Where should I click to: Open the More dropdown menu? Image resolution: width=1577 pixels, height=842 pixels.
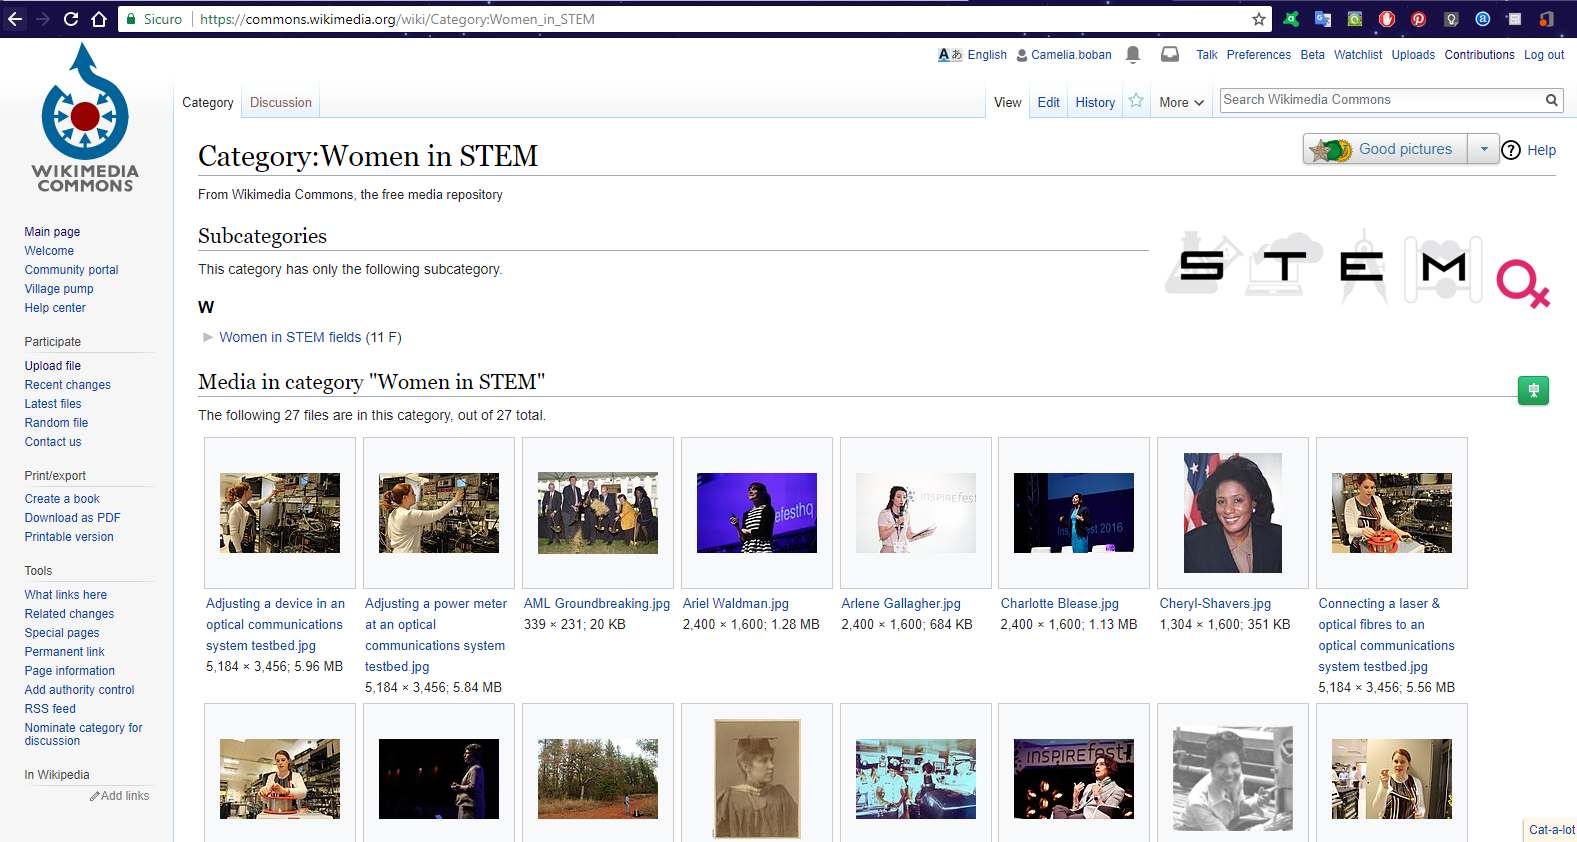(x=1181, y=103)
